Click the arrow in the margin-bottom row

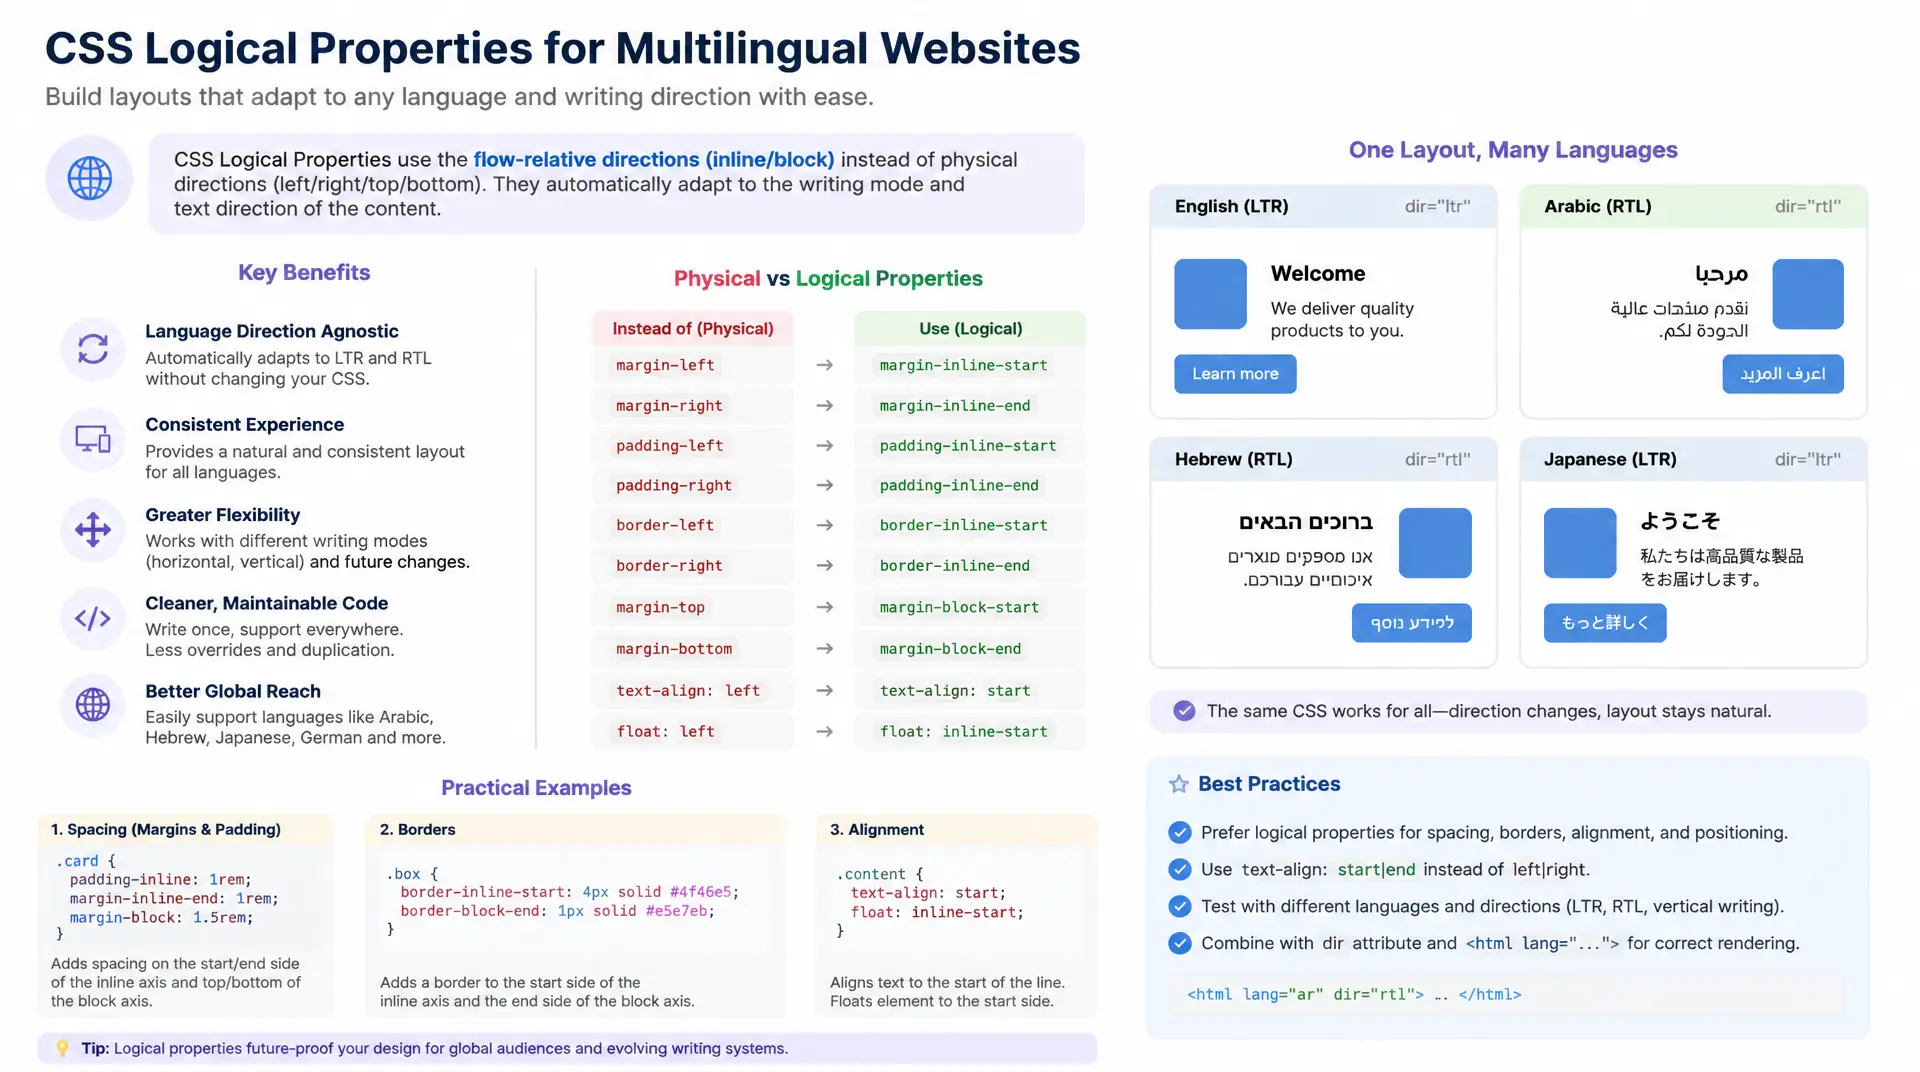[x=825, y=649]
